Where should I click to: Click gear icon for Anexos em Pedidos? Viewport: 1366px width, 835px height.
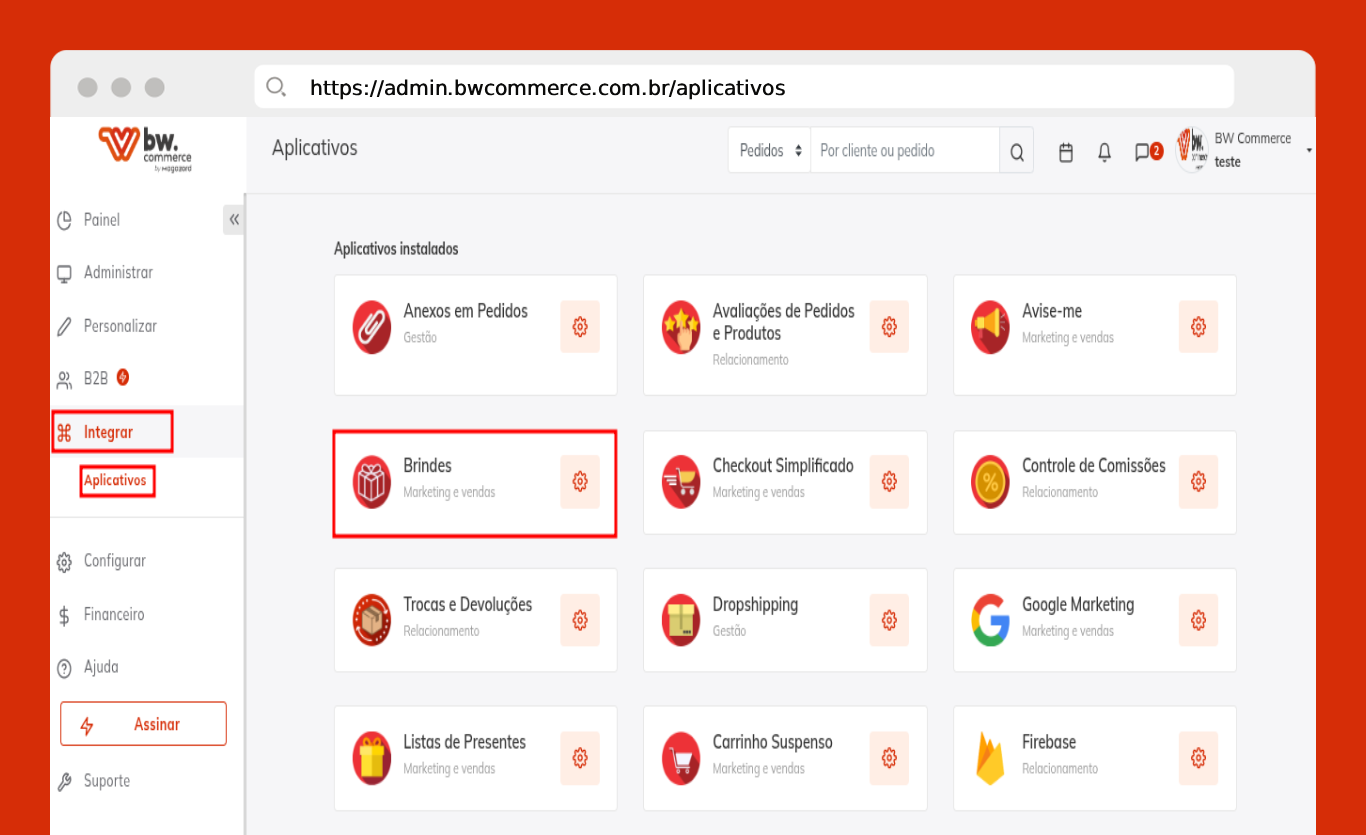click(x=580, y=326)
